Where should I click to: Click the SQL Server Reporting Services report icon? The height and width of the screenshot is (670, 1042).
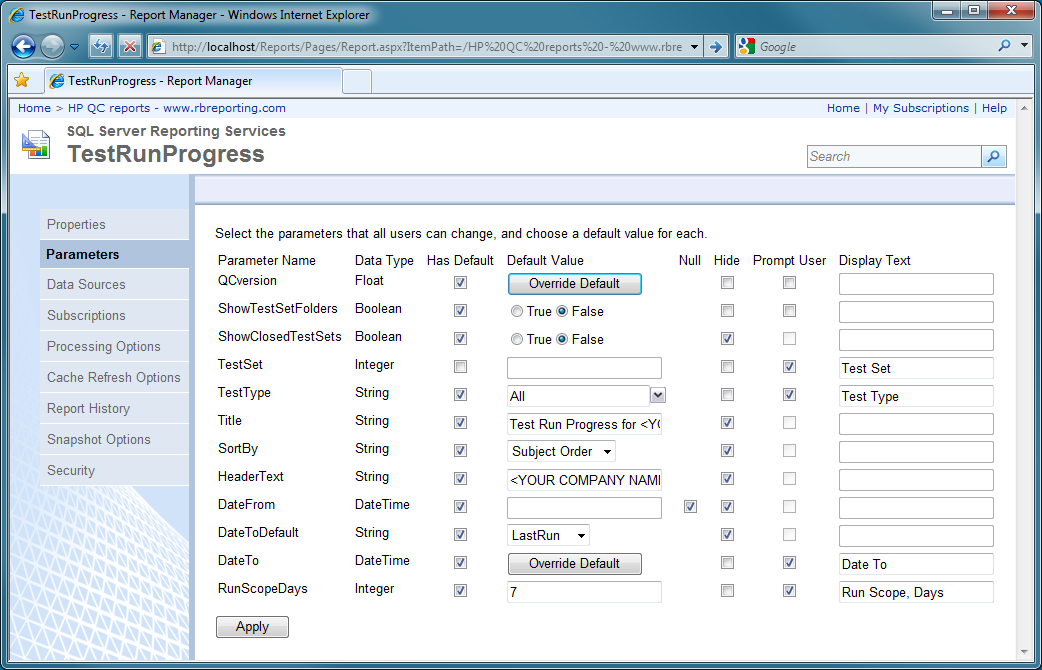tap(35, 145)
